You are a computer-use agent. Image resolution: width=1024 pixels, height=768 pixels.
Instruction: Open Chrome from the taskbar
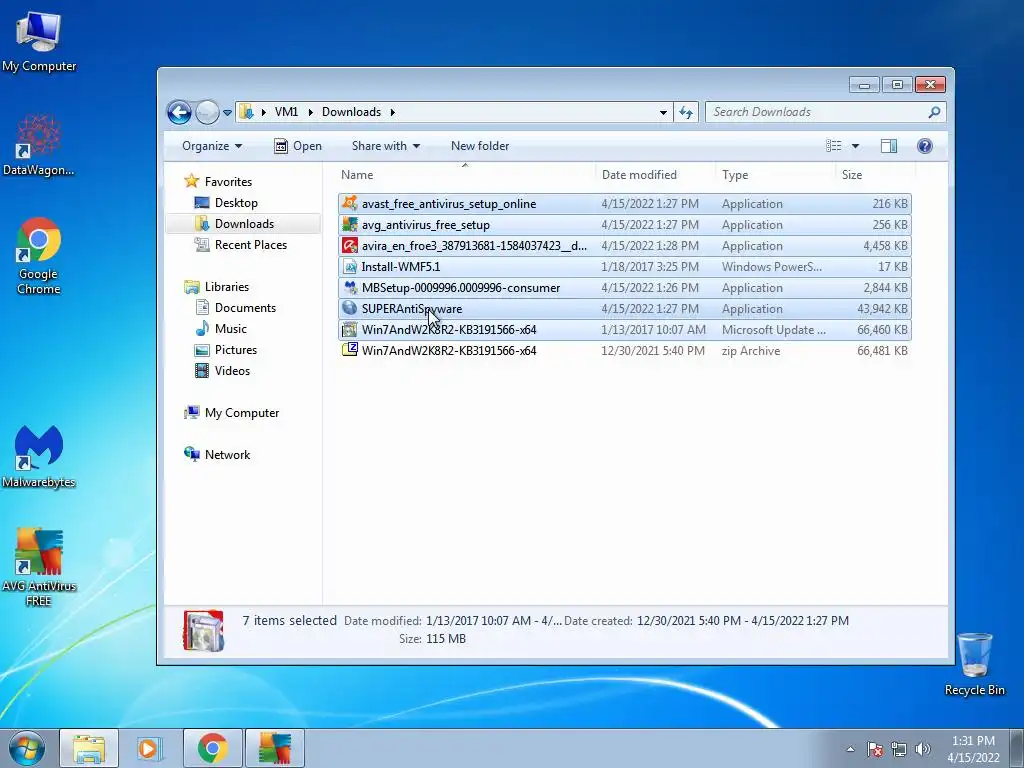(x=212, y=748)
